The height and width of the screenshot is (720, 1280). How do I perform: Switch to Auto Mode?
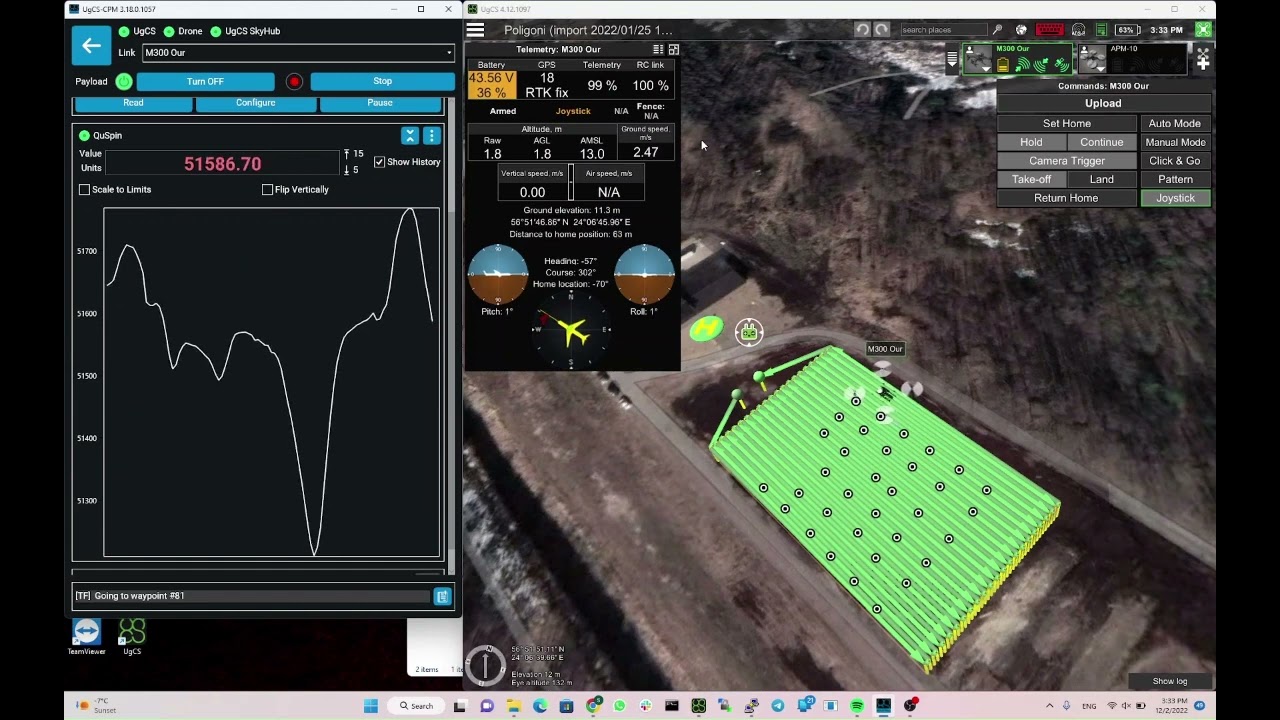click(1175, 124)
